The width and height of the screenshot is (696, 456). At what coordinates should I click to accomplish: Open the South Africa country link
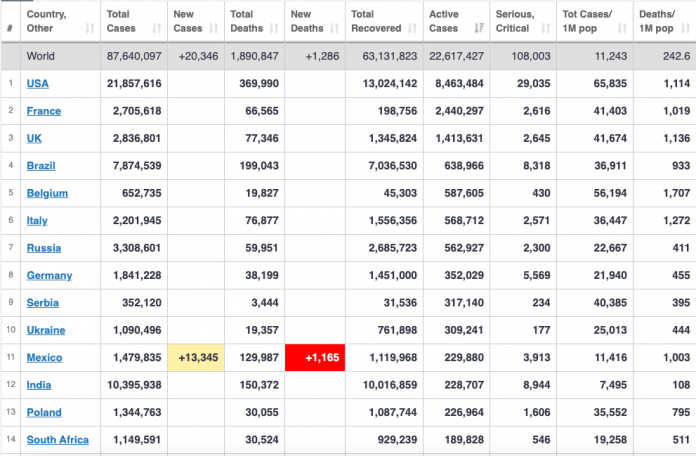pos(58,440)
